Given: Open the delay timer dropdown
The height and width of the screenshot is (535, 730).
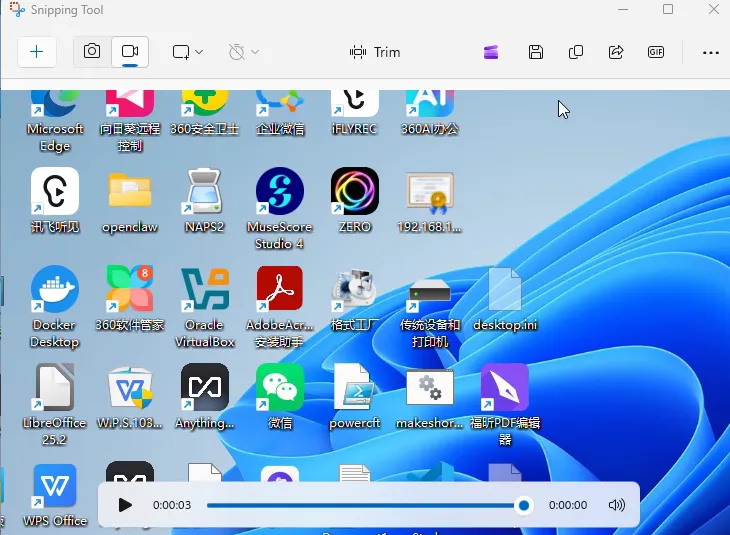Looking at the screenshot, I should point(243,52).
